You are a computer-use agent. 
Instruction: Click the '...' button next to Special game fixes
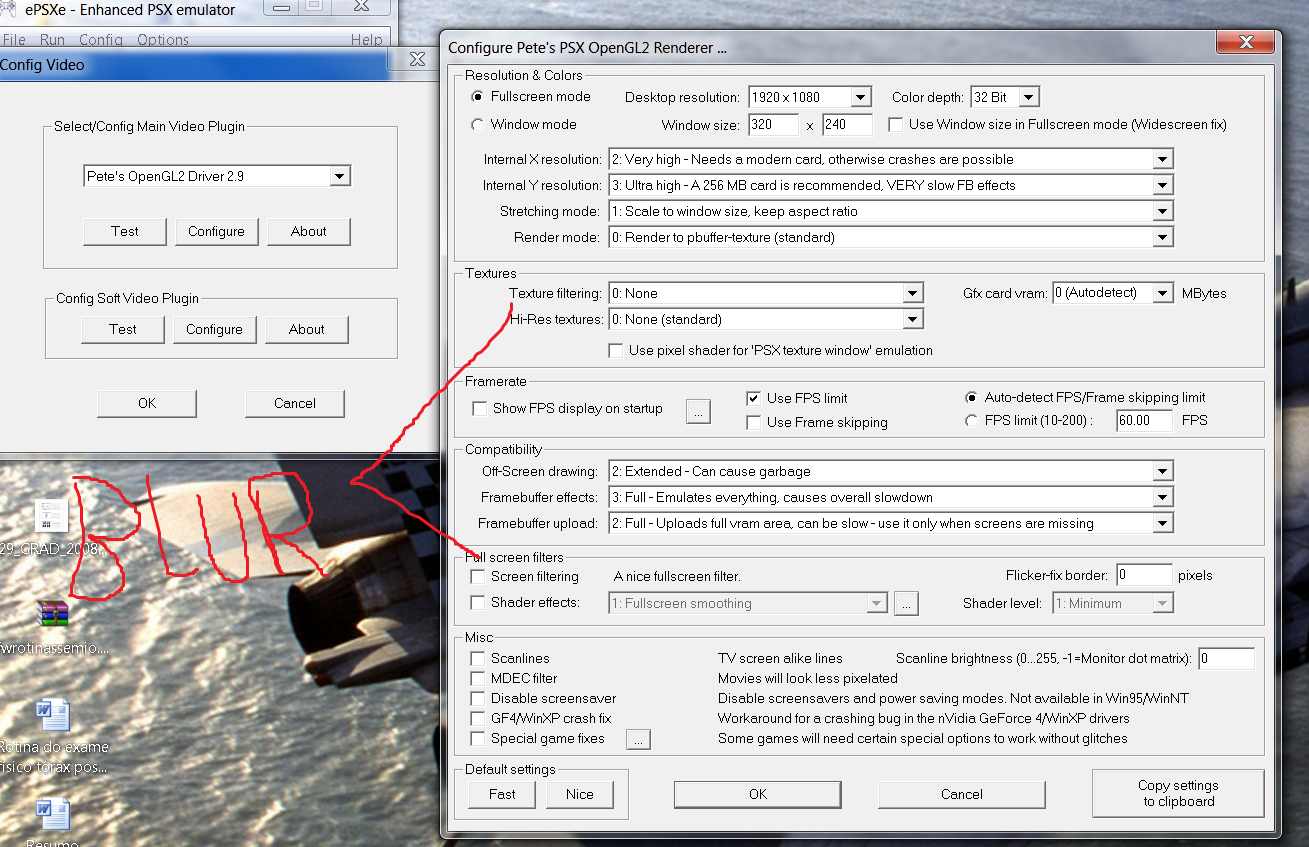[638, 739]
